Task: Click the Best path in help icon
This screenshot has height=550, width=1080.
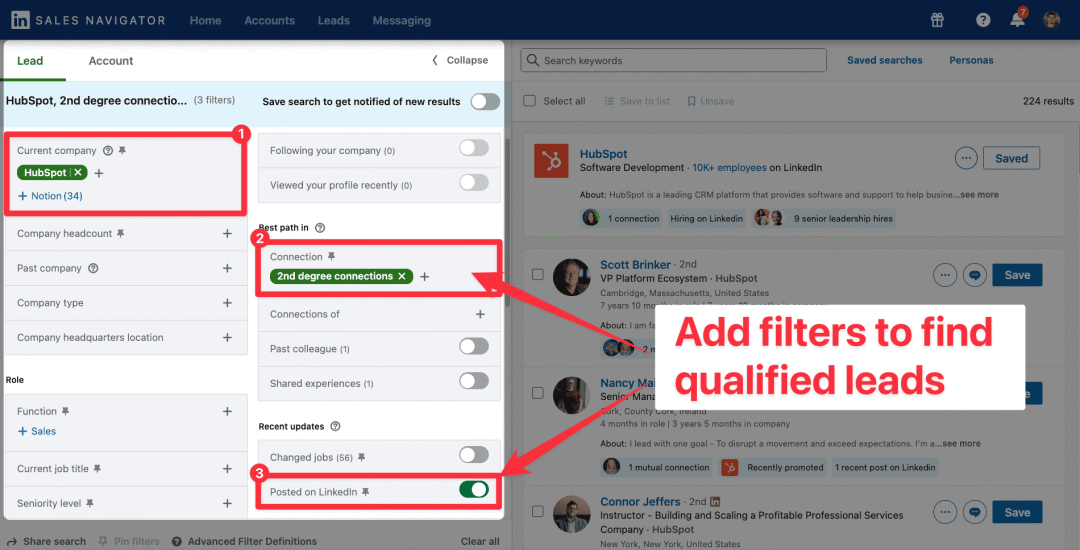Action: [x=320, y=227]
